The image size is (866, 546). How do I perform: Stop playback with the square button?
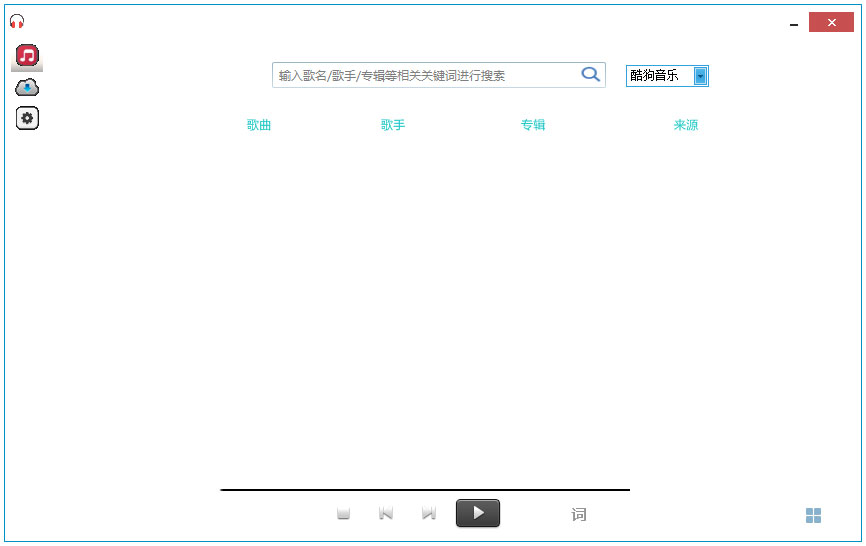click(343, 514)
